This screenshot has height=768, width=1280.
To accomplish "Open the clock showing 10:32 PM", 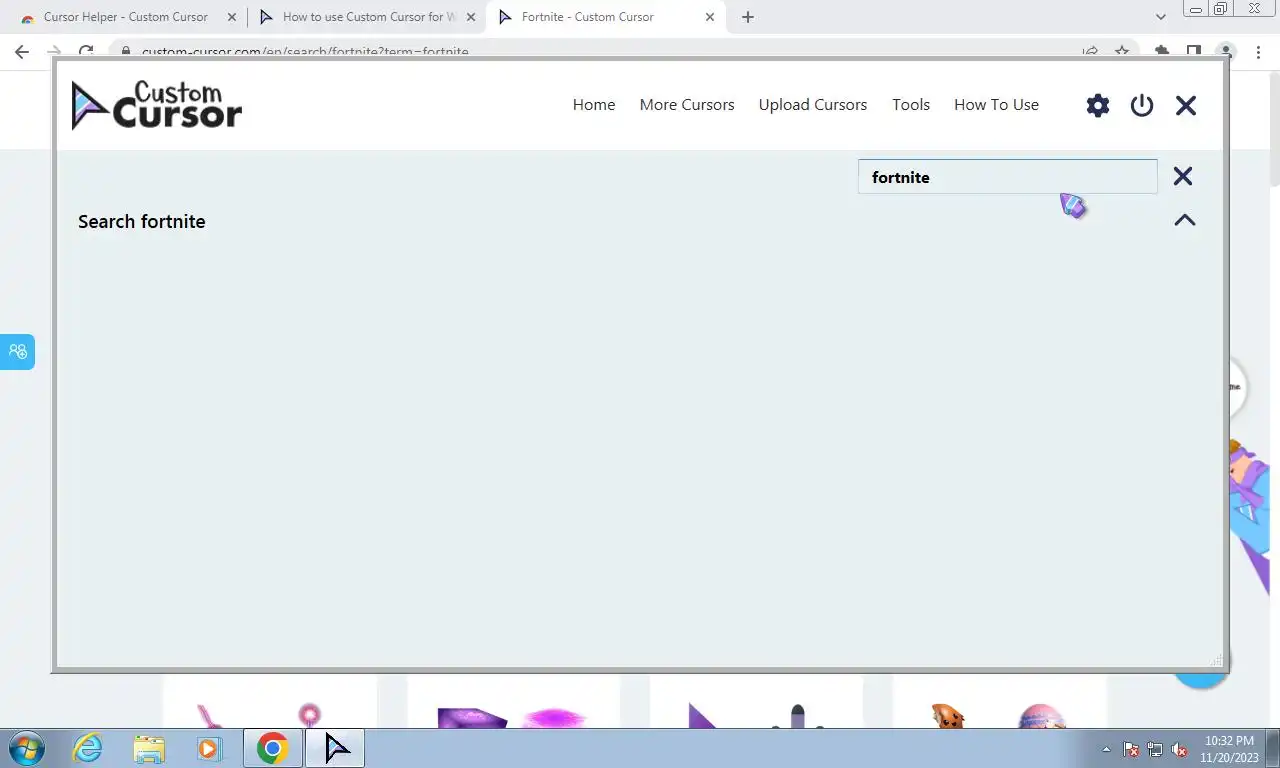I will point(1229,749).
